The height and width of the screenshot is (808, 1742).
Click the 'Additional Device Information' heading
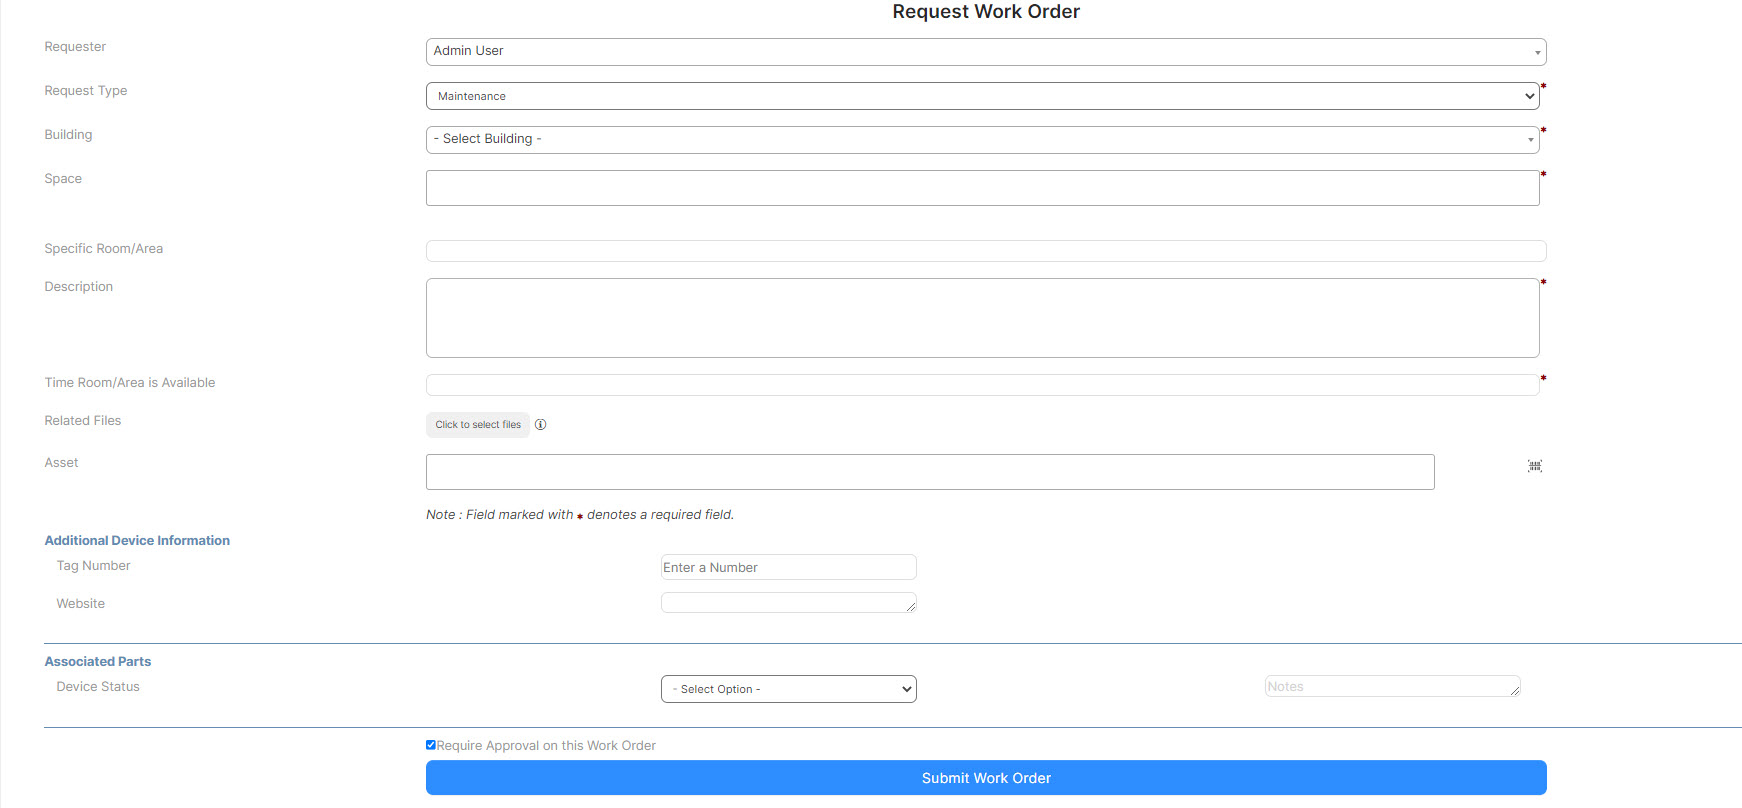click(137, 540)
